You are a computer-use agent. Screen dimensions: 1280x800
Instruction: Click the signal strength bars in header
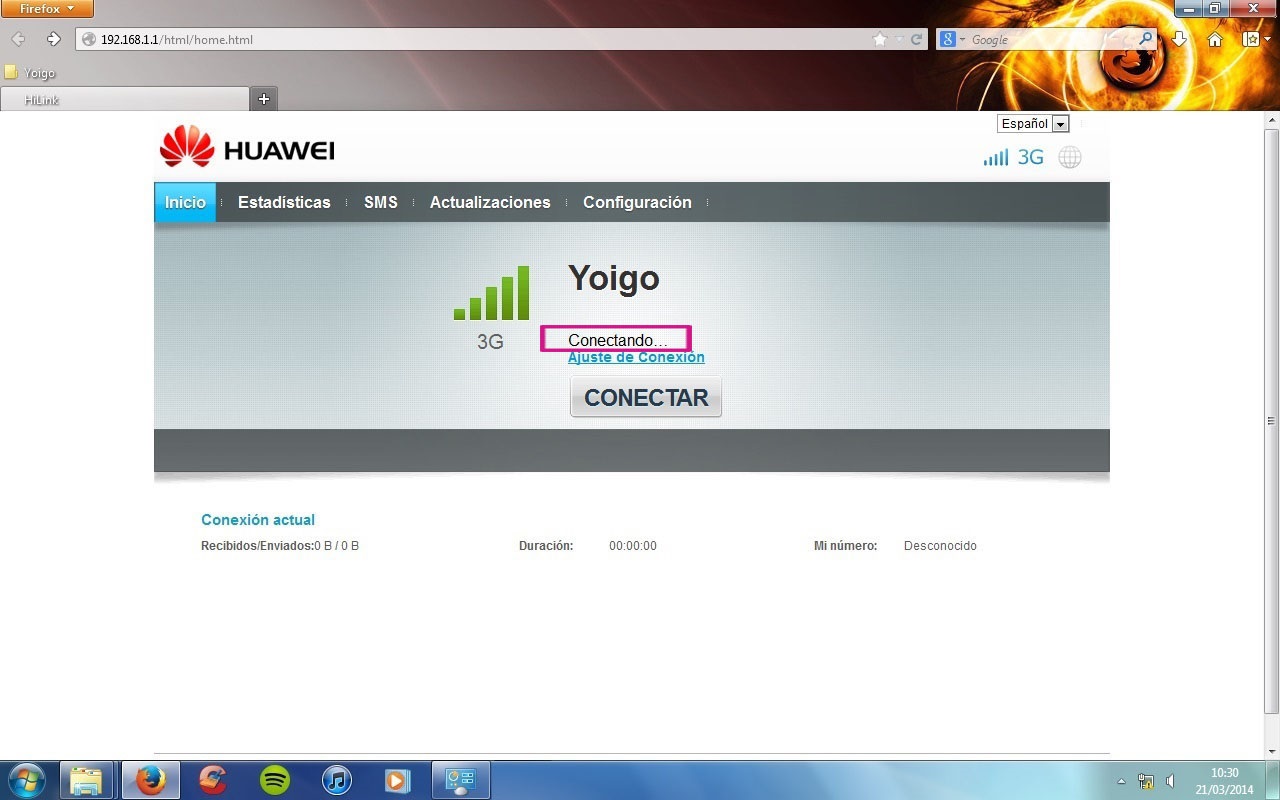[x=996, y=158]
